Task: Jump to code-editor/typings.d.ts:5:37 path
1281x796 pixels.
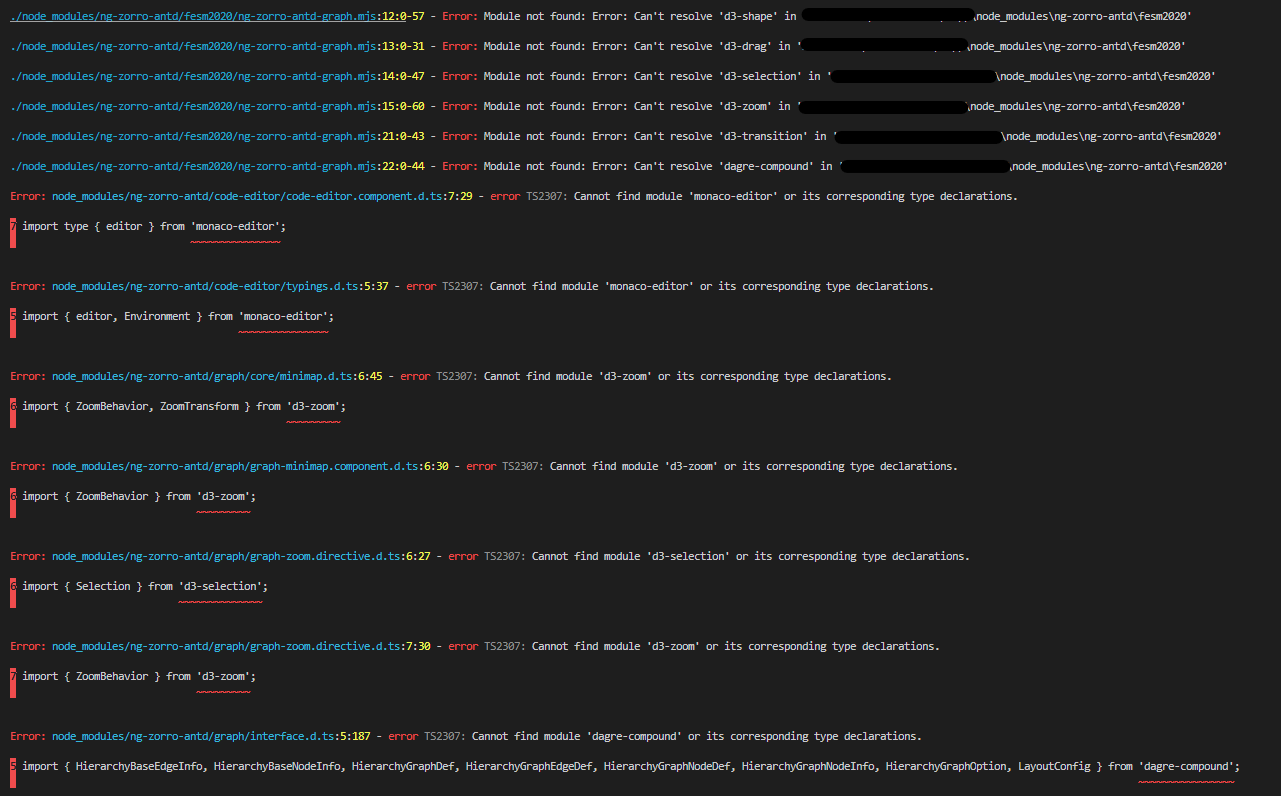Action: click(220, 286)
